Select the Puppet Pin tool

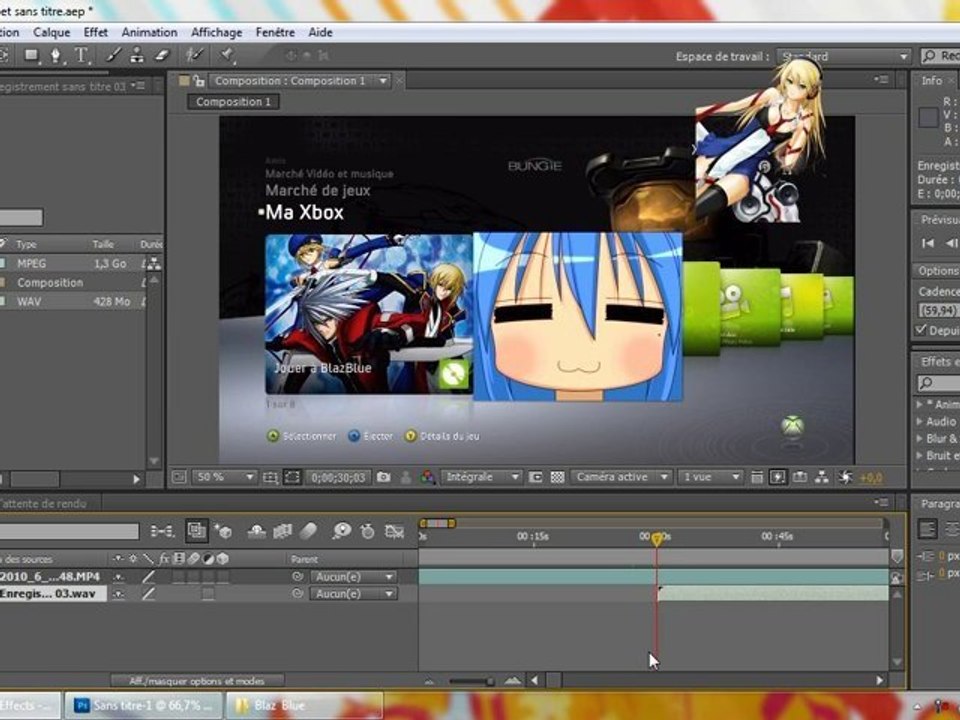coord(227,56)
